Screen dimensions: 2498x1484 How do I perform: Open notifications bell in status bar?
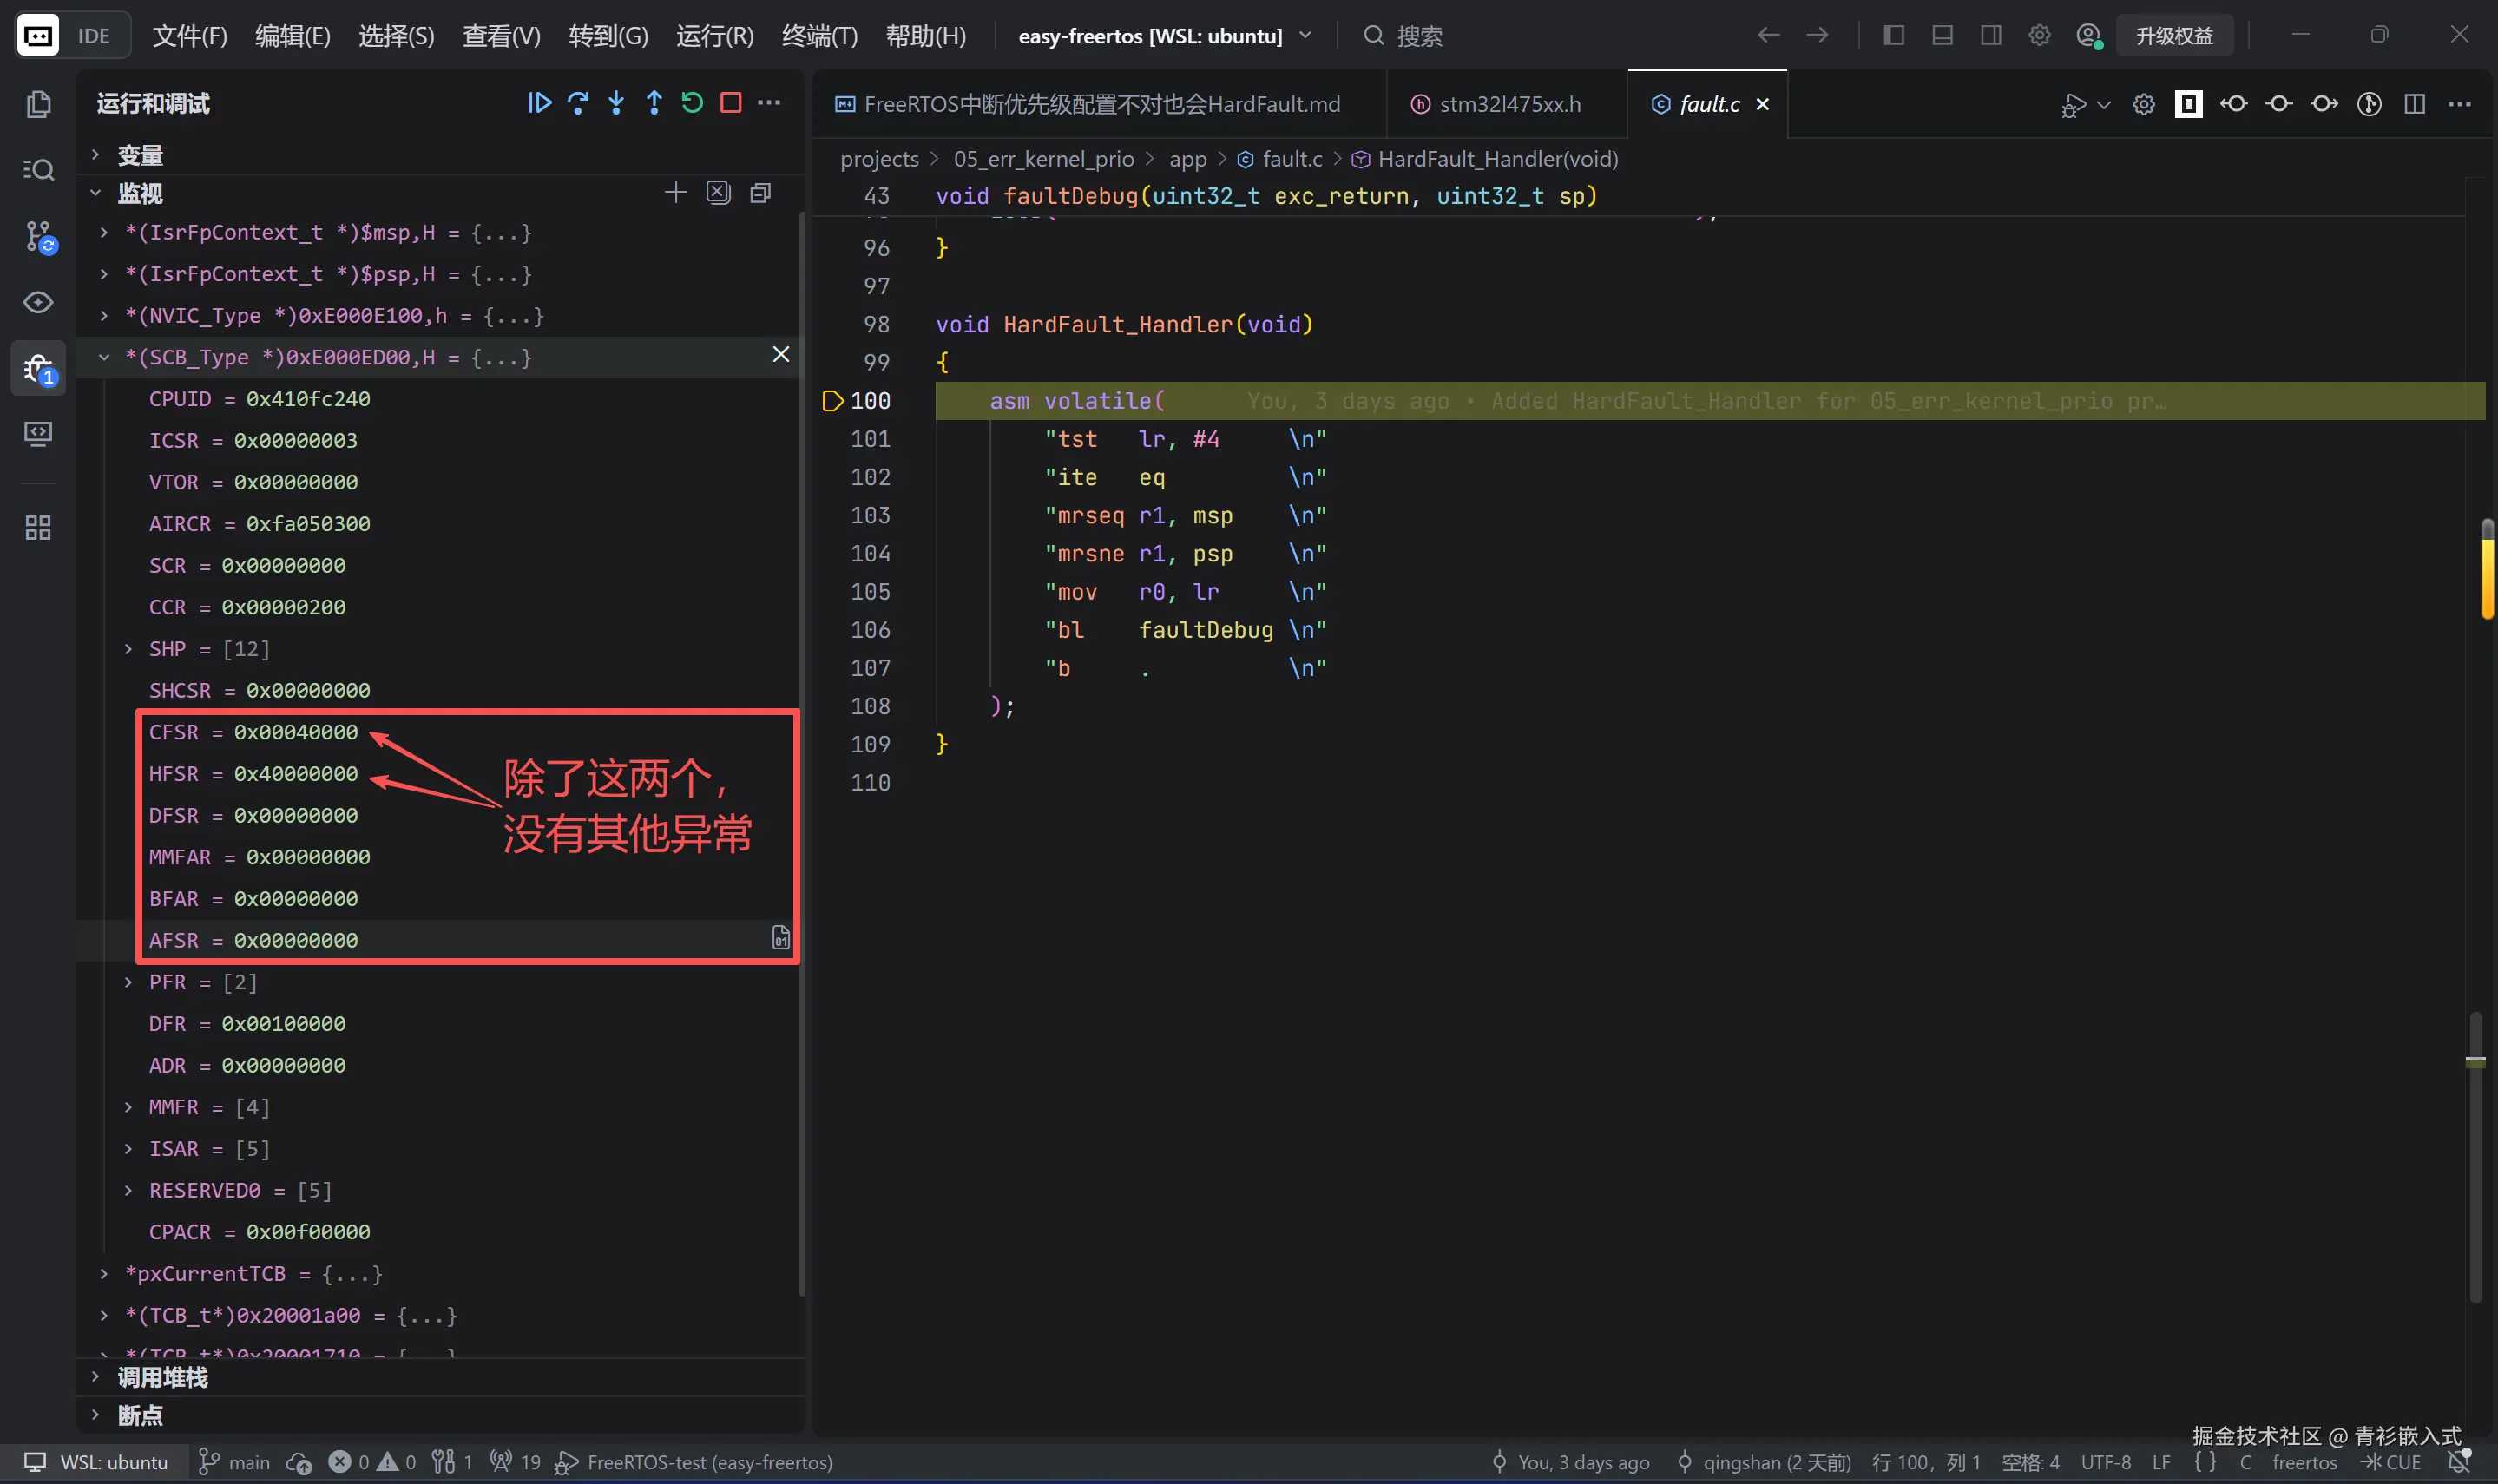pyautogui.click(x=2458, y=1461)
